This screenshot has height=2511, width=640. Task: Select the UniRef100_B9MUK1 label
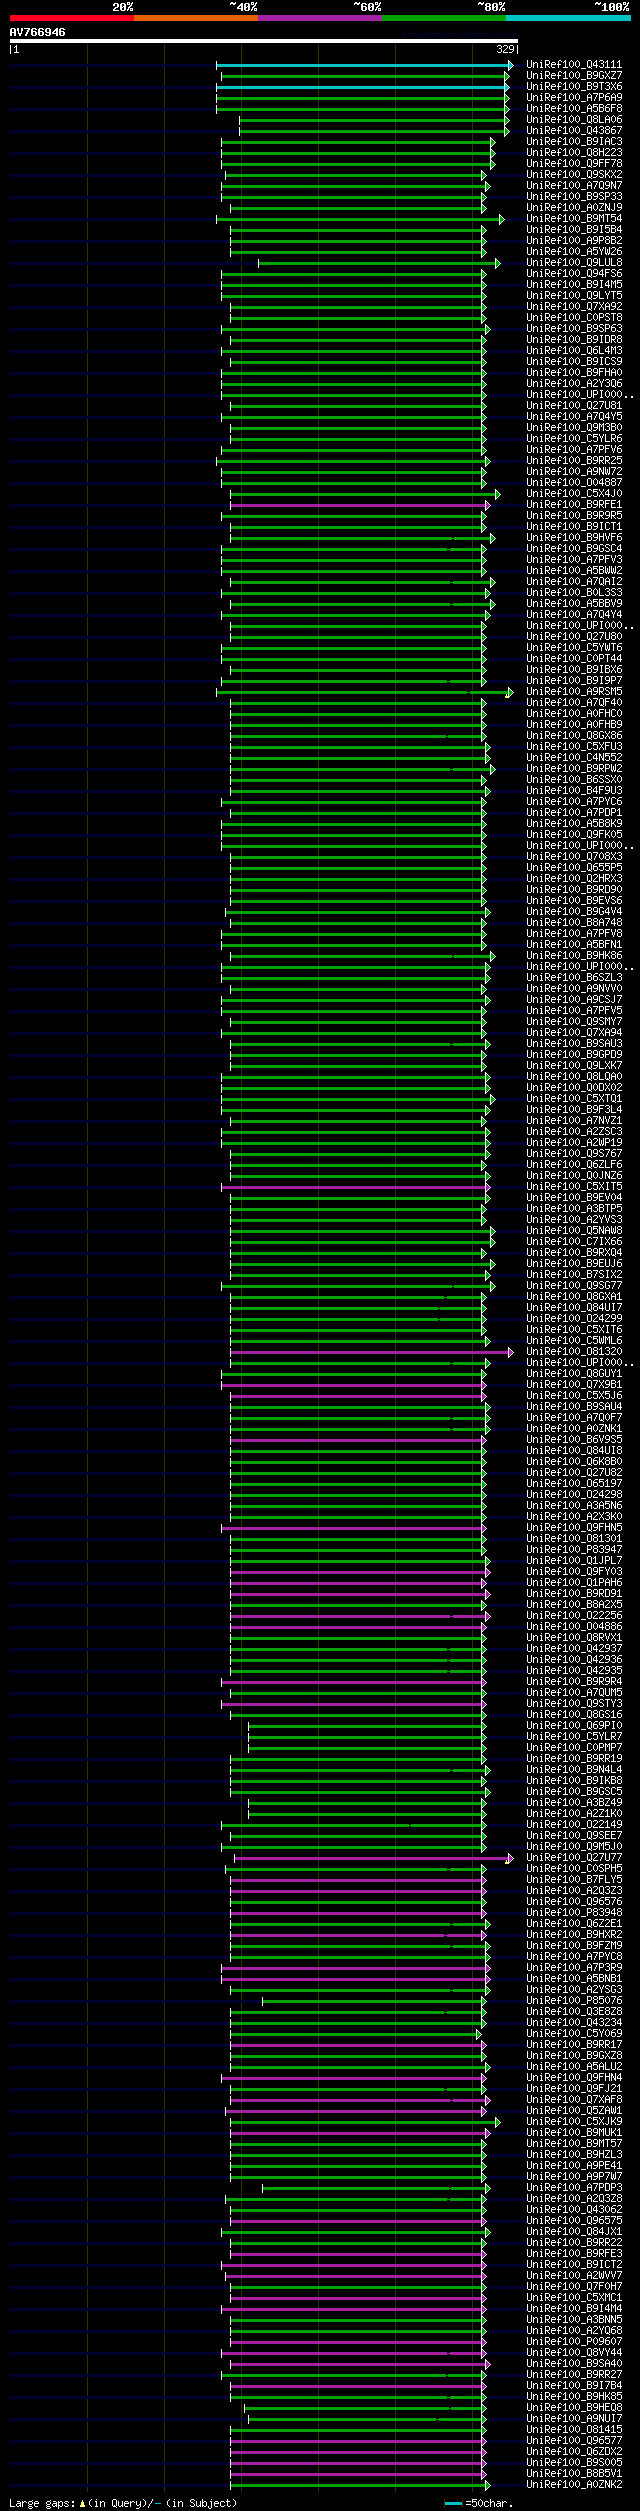pos(574,2133)
